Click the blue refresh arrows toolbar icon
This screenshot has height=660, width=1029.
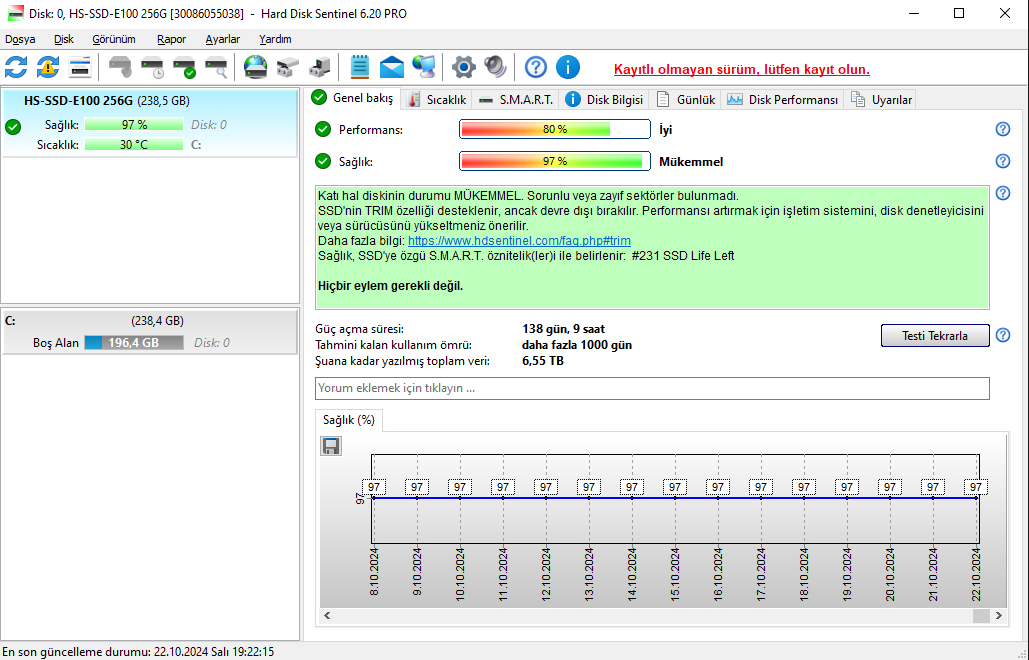[17, 67]
